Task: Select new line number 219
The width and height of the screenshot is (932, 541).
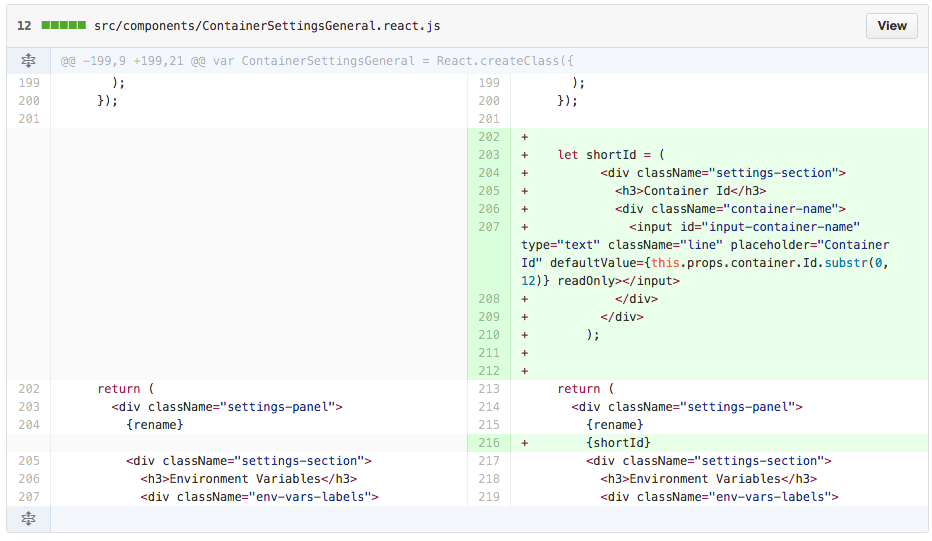Action: tap(488, 497)
